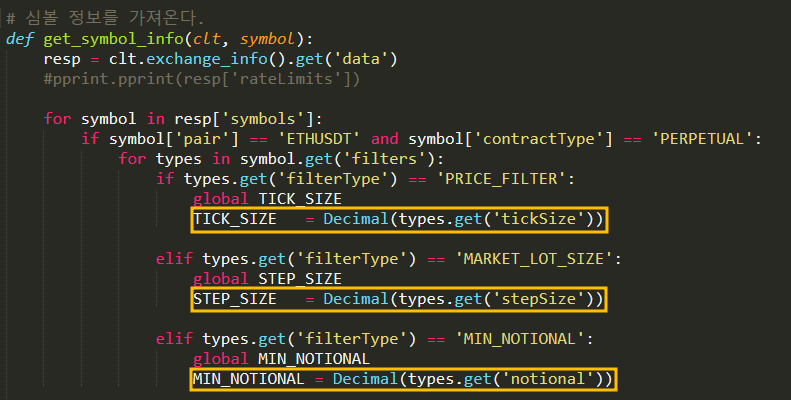Click the TICK_SIZE assignment variable
791x400 pixels.
coord(235,219)
